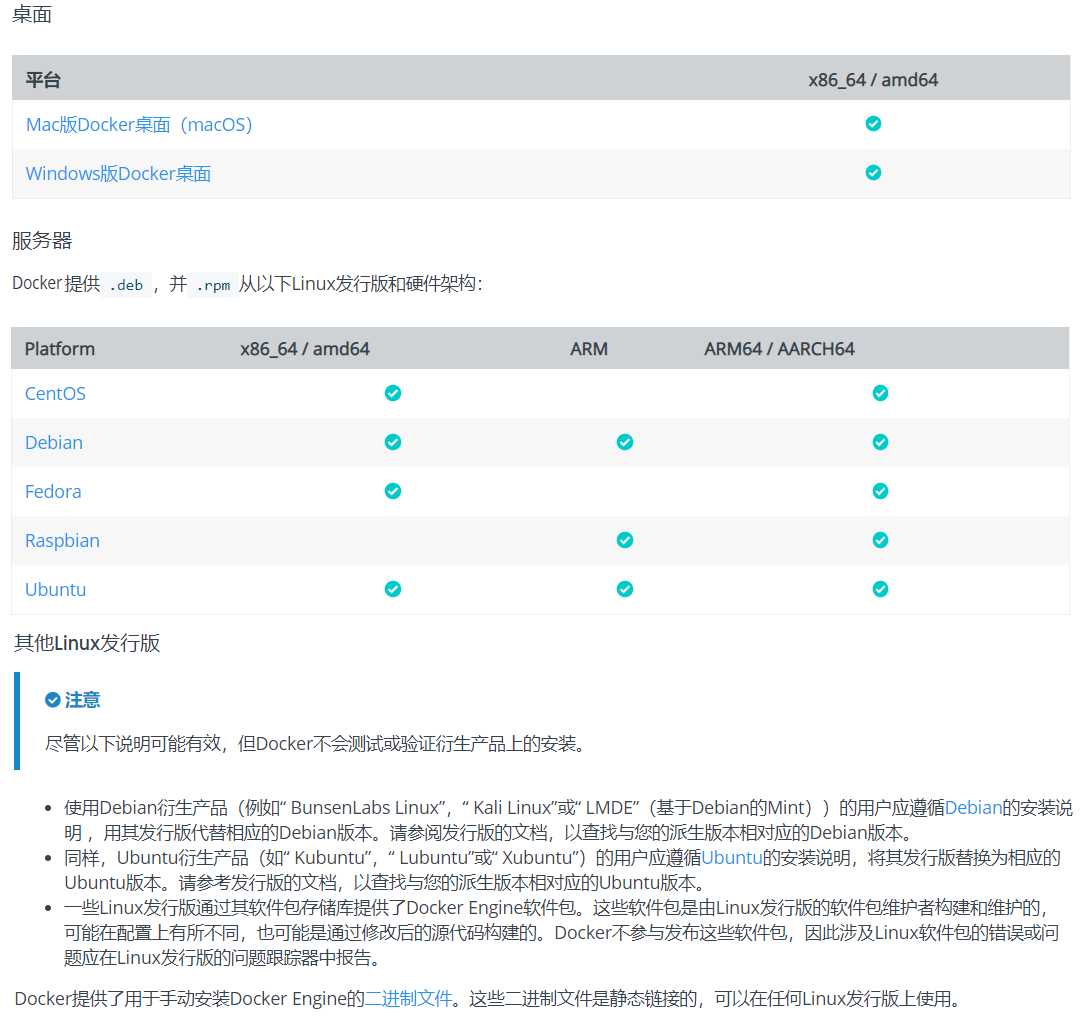Image resolution: width=1083 pixels, height=1018 pixels.
Task: Click Fedora ARM64 check icon
Action: click(x=880, y=491)
